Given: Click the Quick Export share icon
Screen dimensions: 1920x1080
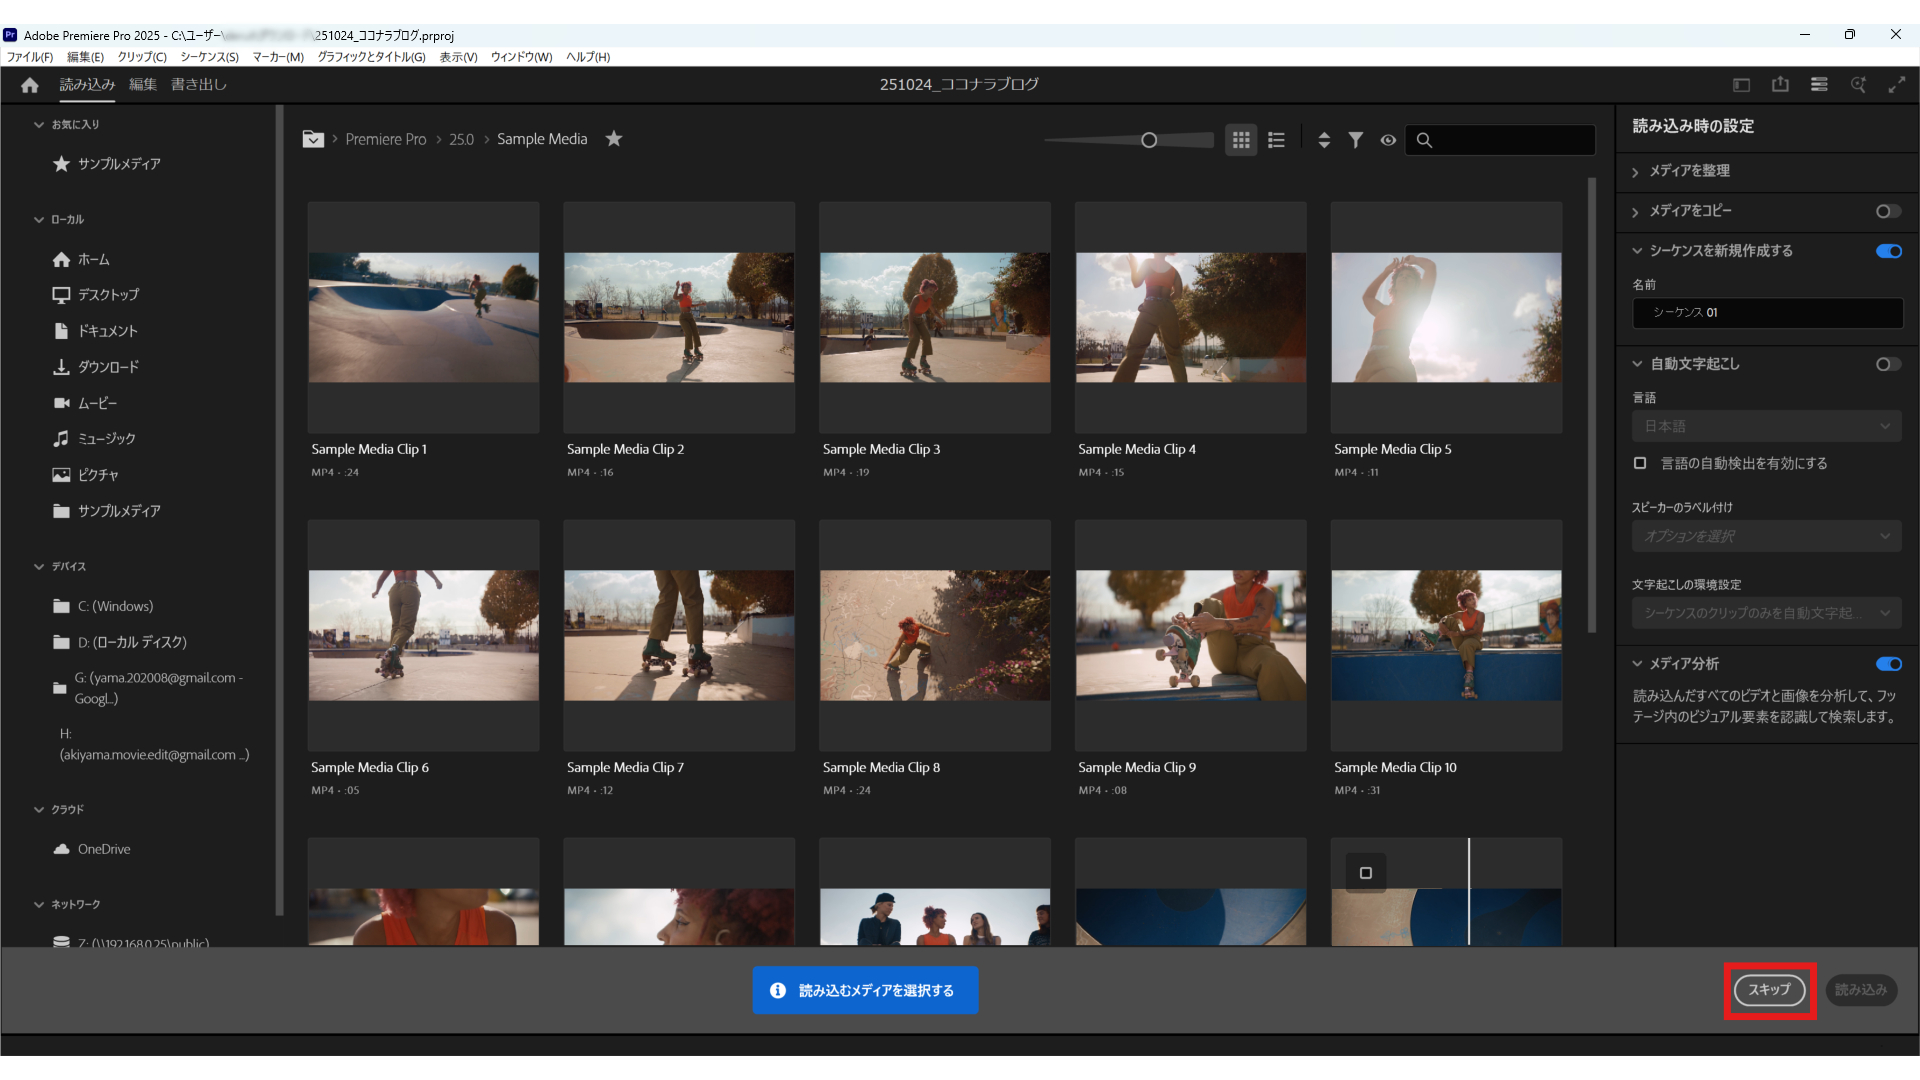Looking at the screenshot, I should click(x=1780, y=85).
